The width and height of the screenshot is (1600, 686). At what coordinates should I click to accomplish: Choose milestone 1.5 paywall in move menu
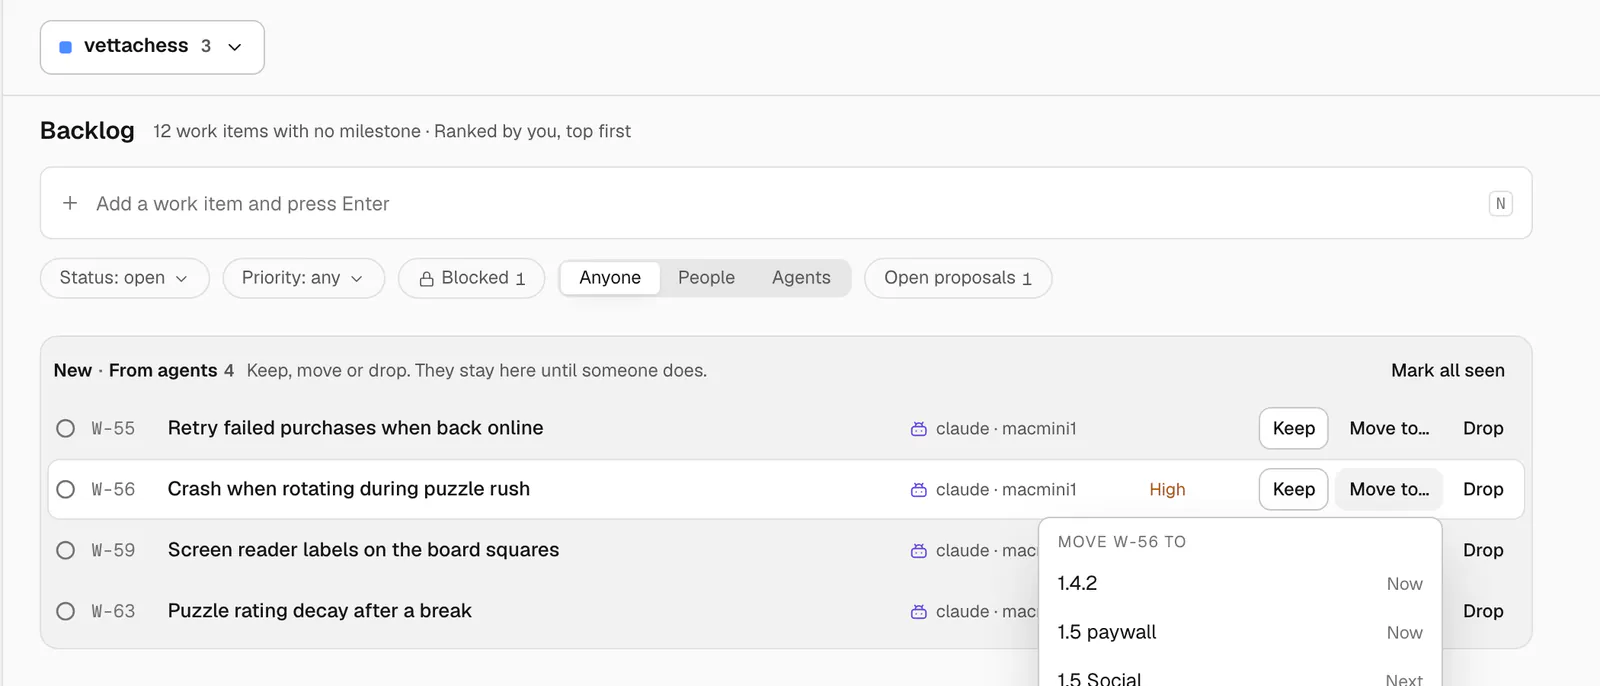[1240, 632]
